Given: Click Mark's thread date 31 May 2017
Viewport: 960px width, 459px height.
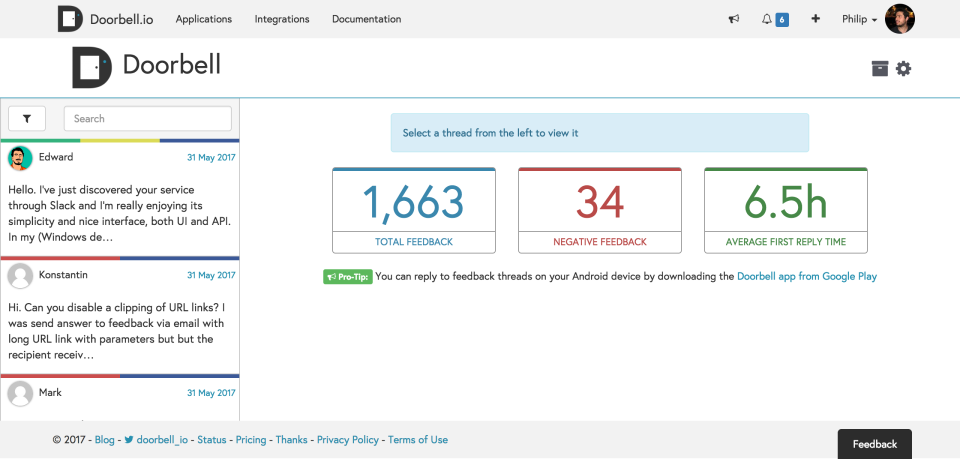Looking at the screenshot, I should 211,393.
